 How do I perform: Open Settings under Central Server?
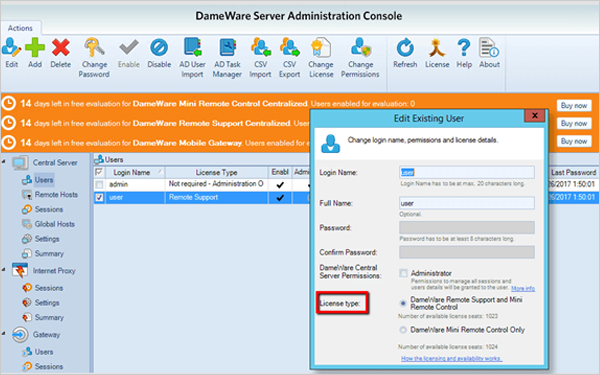pyautogui.click(x=41, y=239)
